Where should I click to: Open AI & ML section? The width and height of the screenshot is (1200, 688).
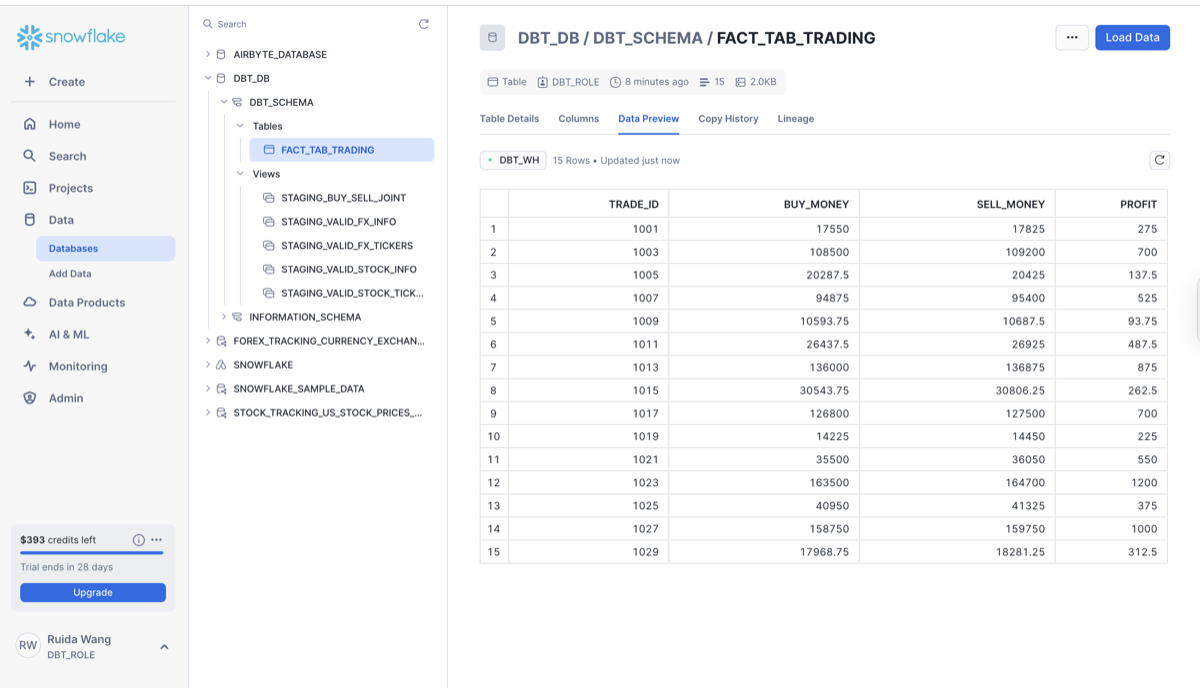(69, 334)
